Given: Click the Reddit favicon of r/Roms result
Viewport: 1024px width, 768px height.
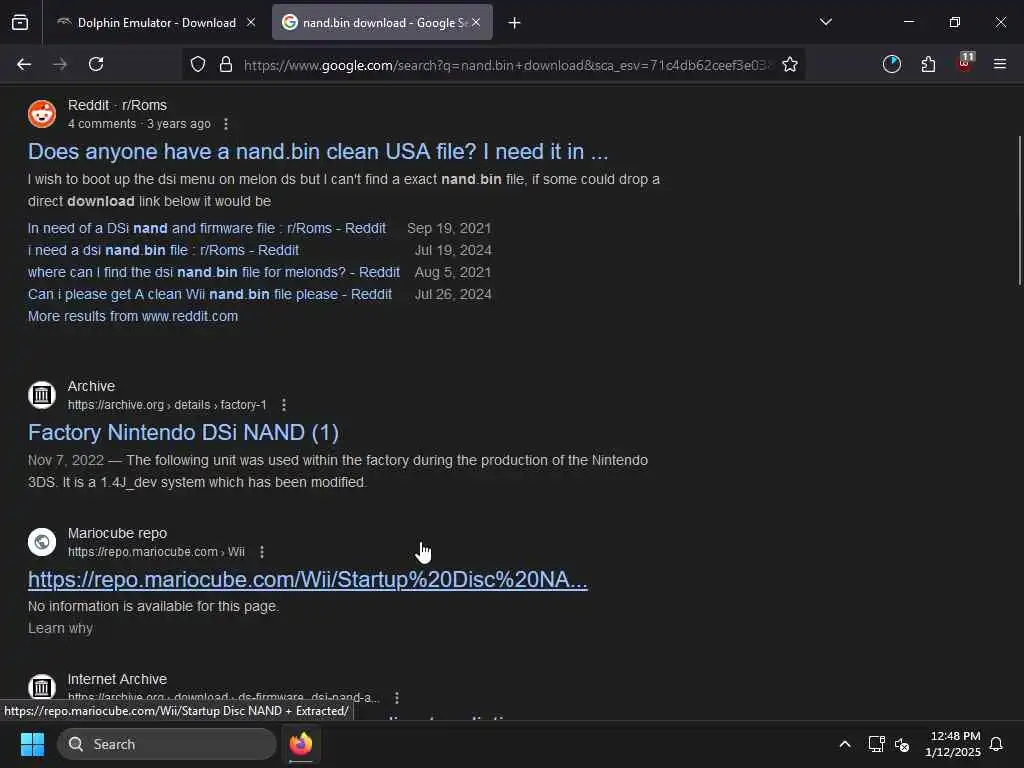Looking at the screenshot, I should pos(42,114).
